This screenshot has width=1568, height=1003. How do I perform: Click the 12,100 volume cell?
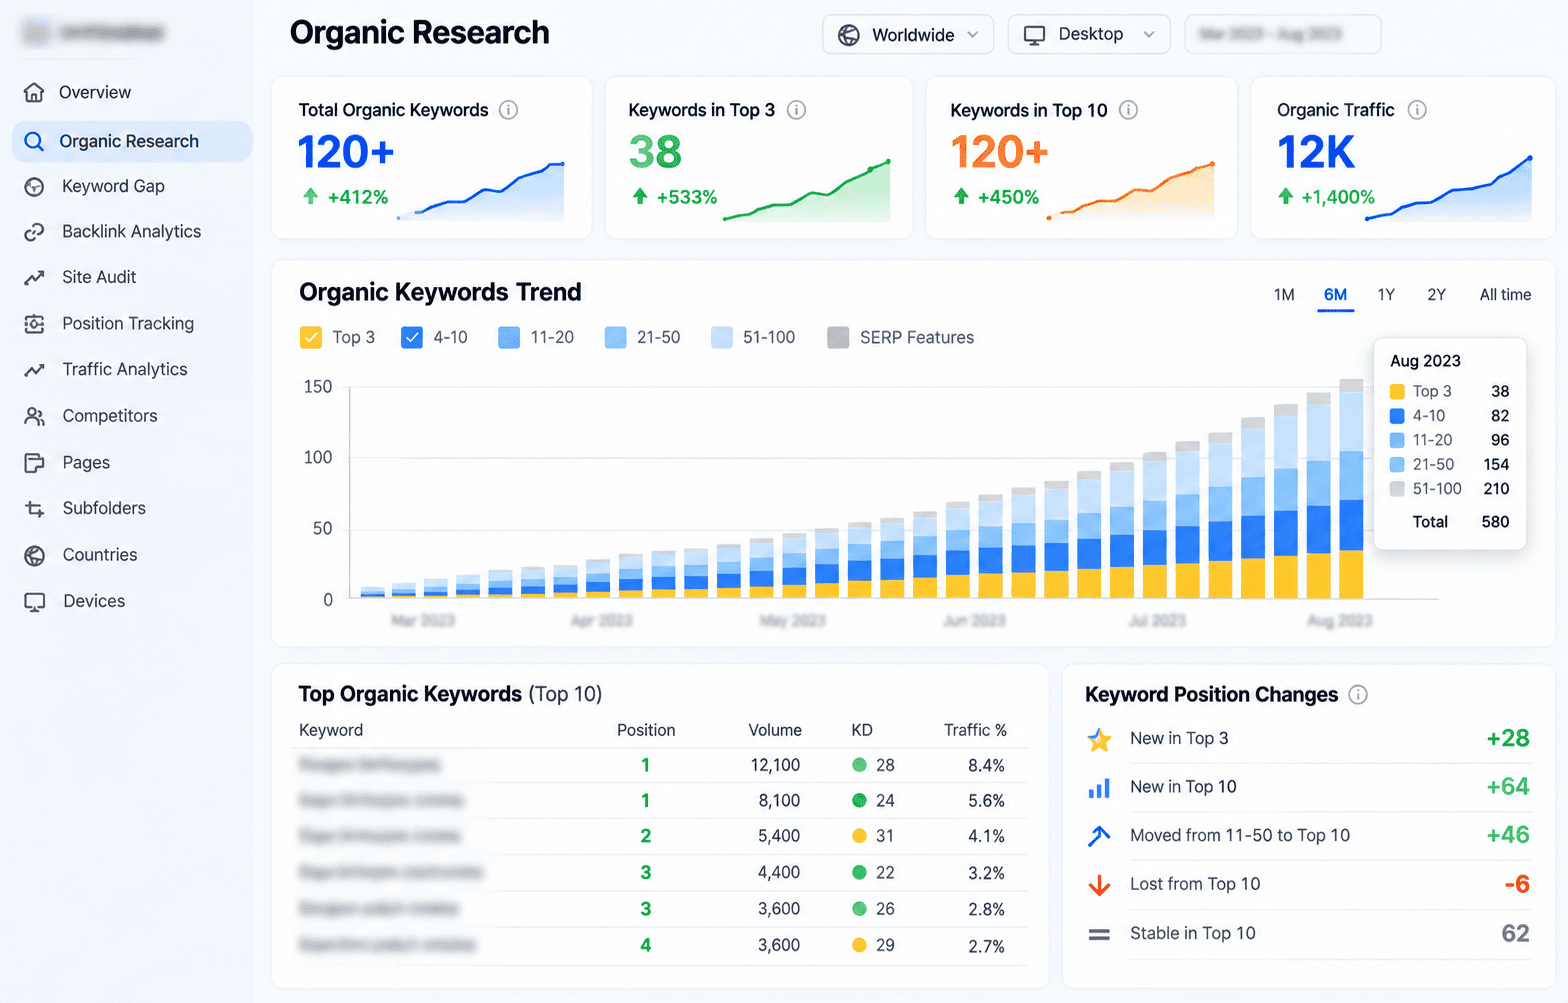pos(775,765)
